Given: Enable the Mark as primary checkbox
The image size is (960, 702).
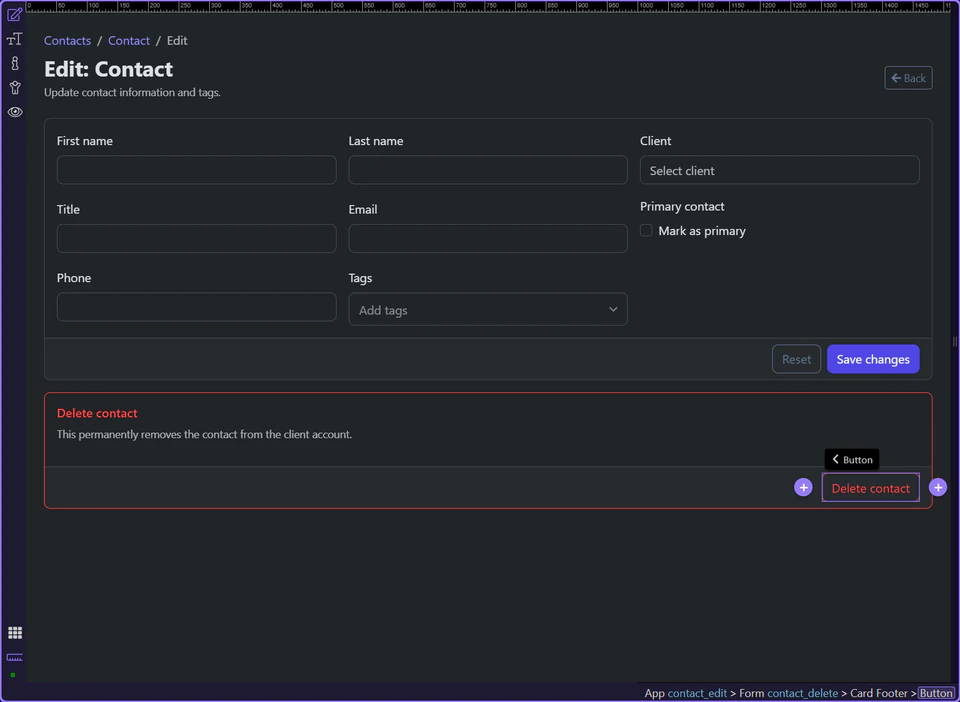Looking at the screenshot, I should coord(646,230).
